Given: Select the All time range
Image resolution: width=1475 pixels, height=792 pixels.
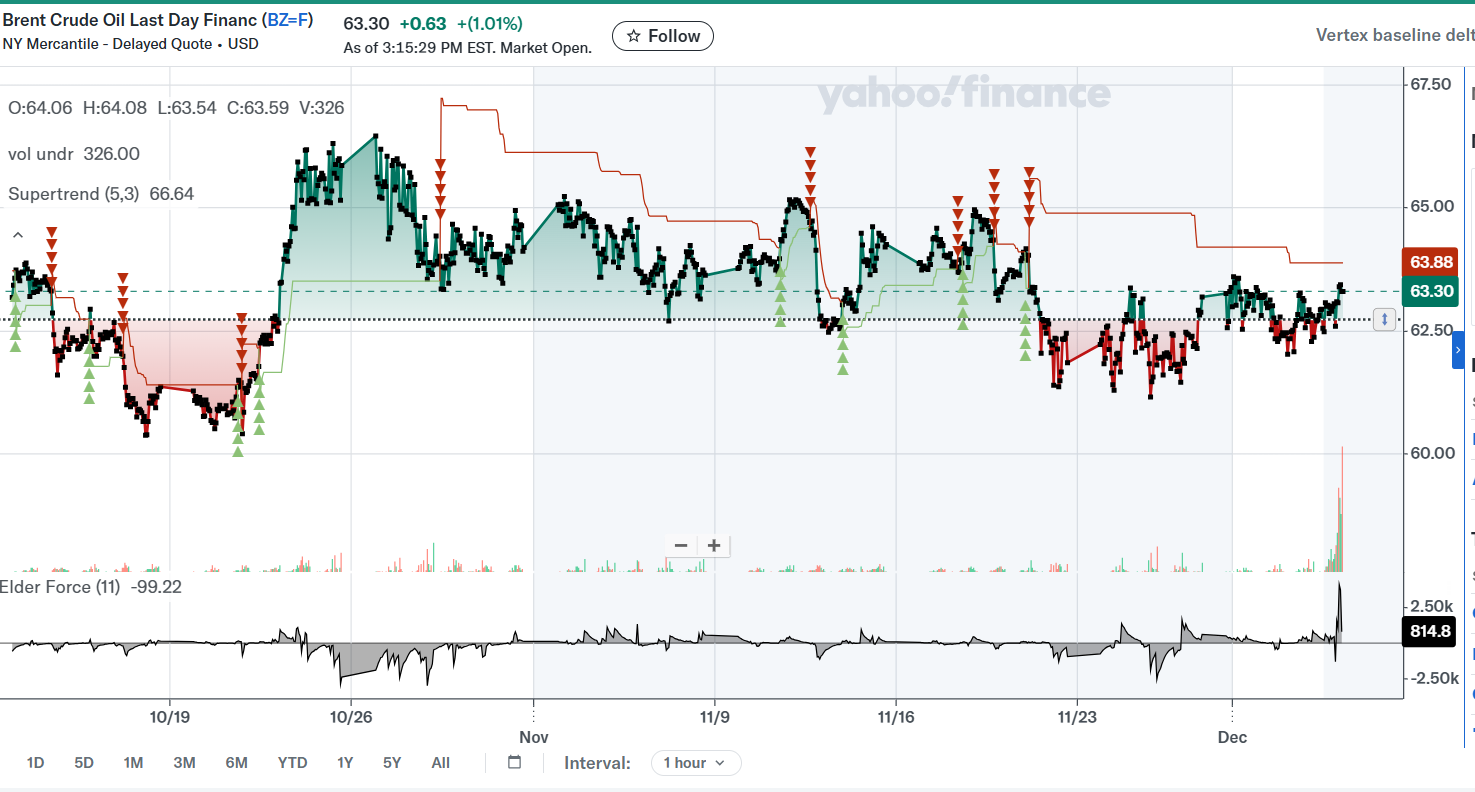Looking at the screenshot, I should [x=440, y=762].
